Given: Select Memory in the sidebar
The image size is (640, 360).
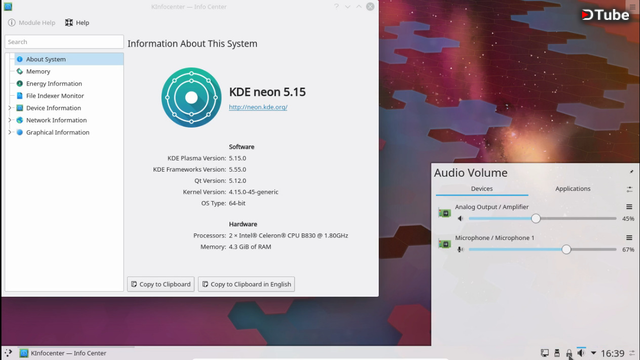Looking at the screenshot, I should click(x=38, y=71).
